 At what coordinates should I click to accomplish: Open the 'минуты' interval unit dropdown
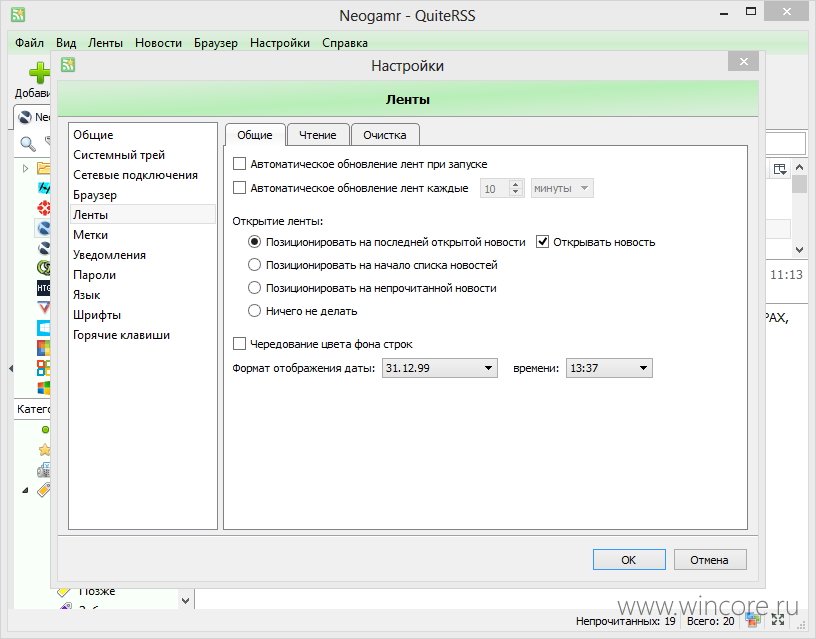pyautogui.click(x=562, y=188)
